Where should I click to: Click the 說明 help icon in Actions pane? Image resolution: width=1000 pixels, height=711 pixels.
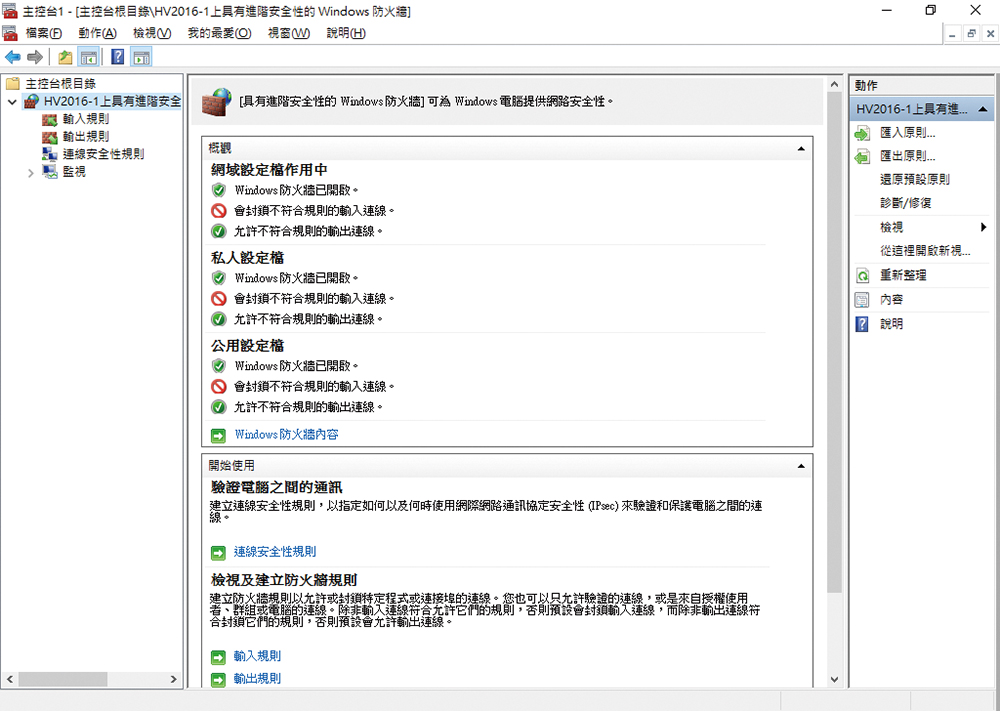coord(862,324)
